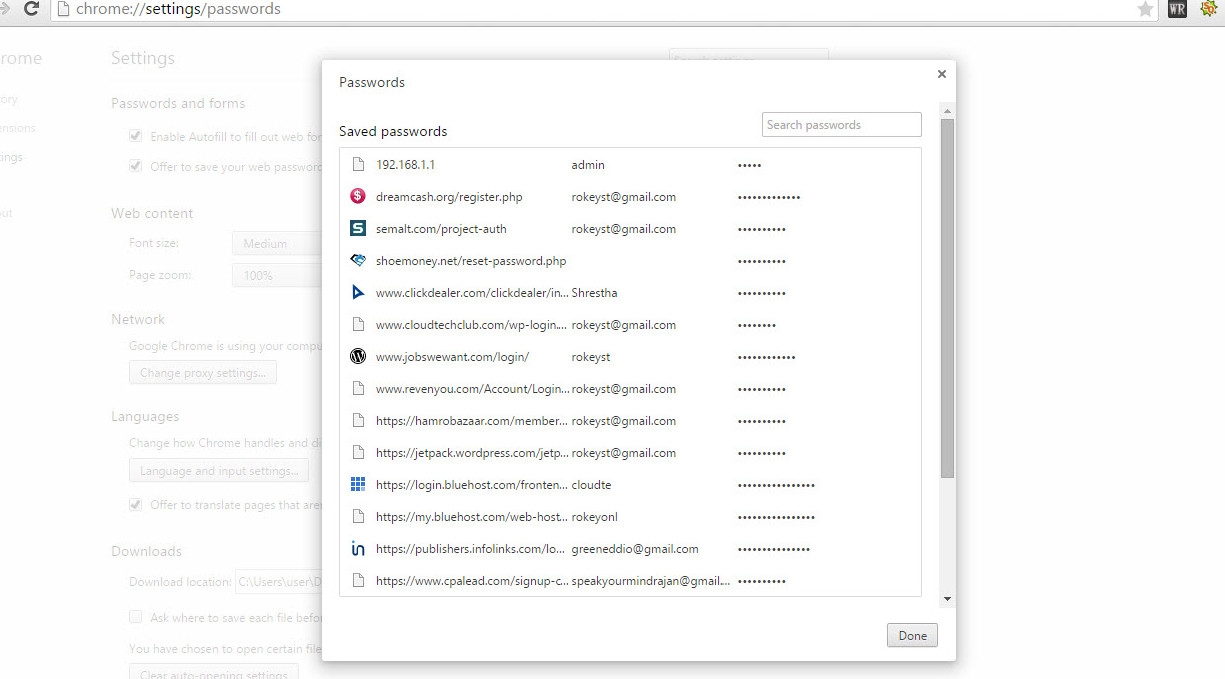Viewport: 1225px width, 679px height.
Task: Click the login.bluehost.com grid favicon
Action: click(358, 485)
